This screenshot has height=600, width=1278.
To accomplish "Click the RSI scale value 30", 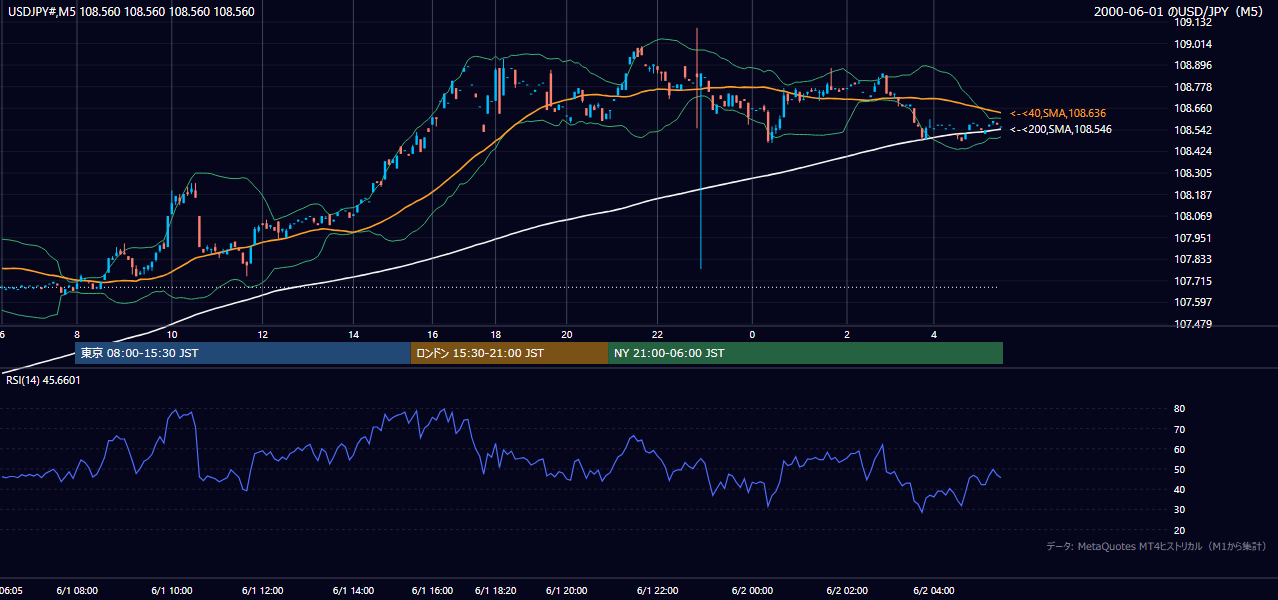I will [1180, 509].
